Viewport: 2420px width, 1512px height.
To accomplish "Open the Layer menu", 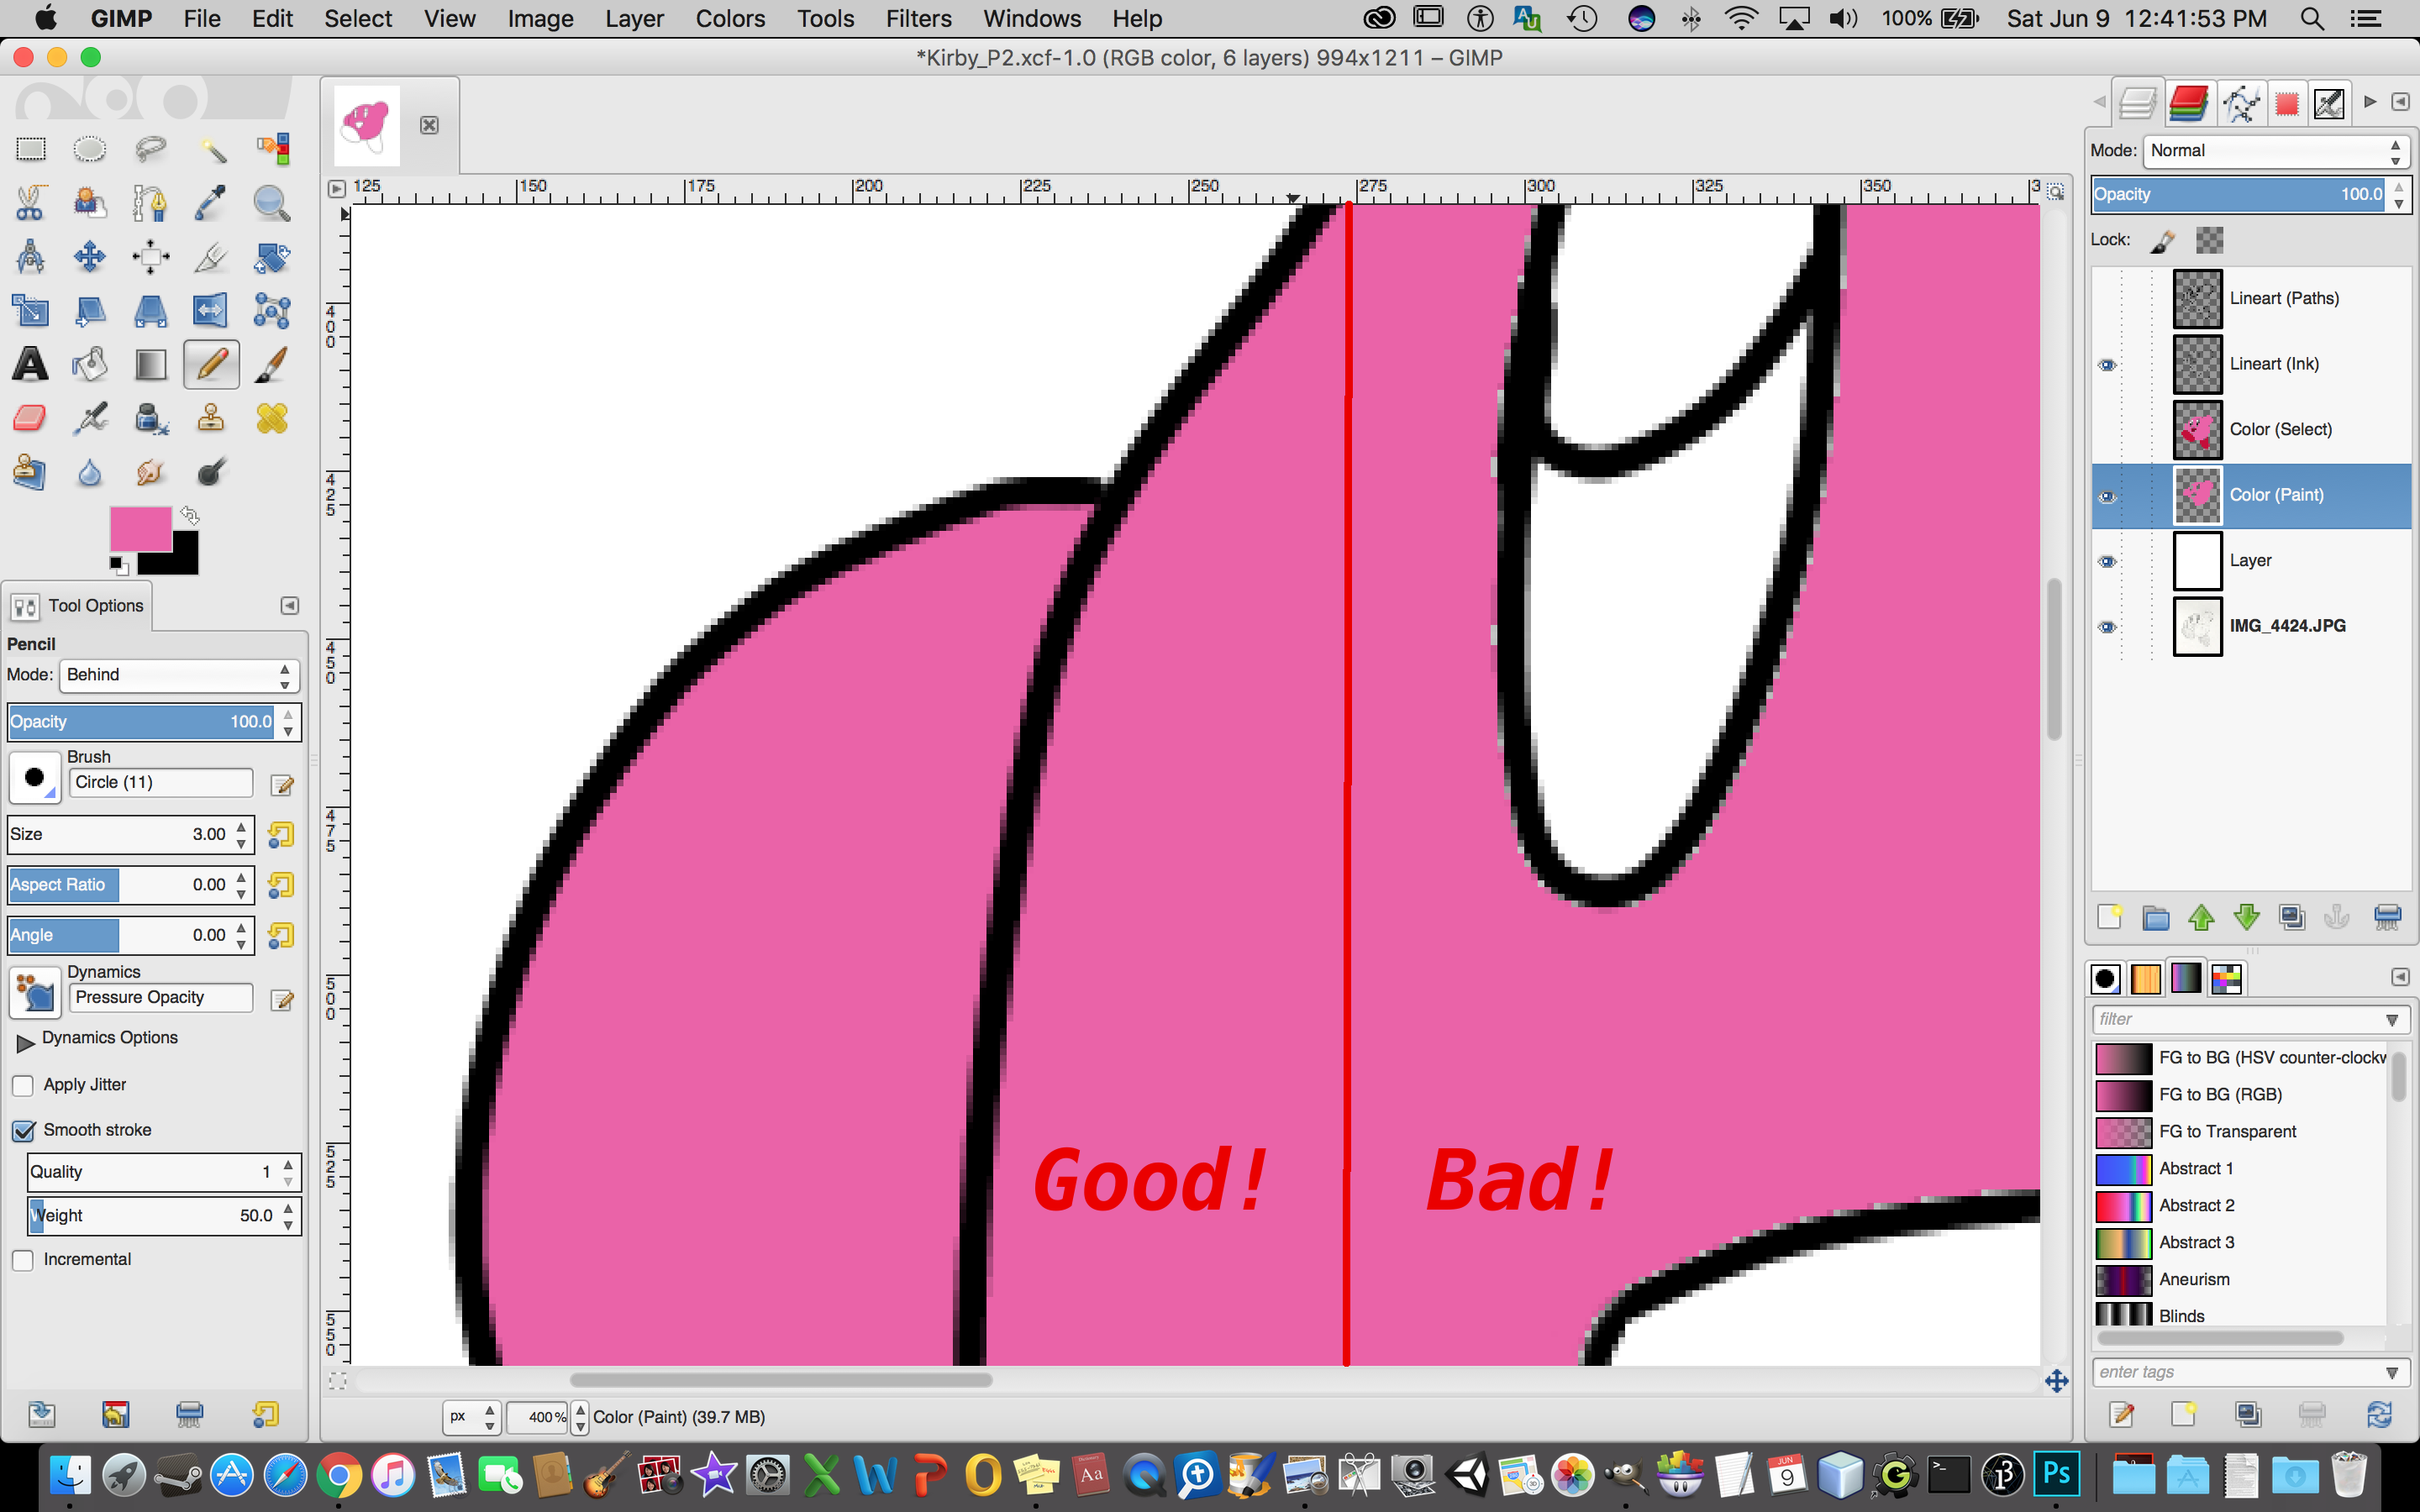I will pos(634,18).
